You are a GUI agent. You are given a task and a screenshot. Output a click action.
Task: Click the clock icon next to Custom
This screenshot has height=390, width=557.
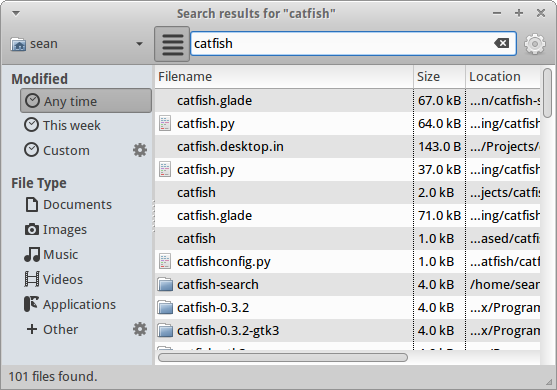(32, 150)
